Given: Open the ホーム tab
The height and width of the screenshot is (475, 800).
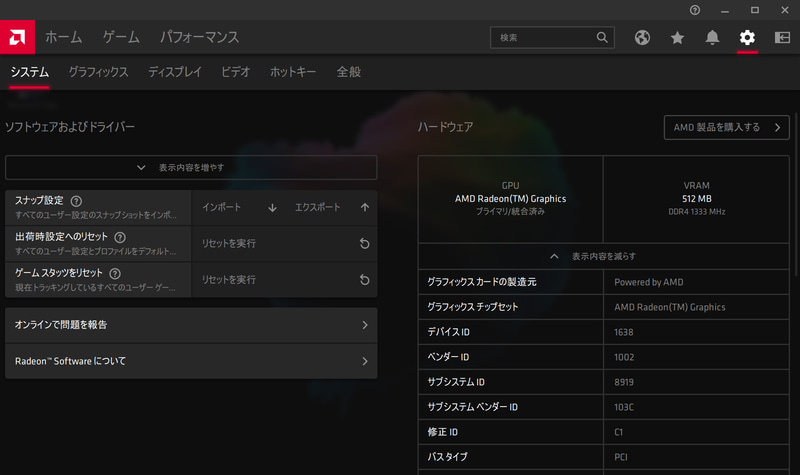Looking at the screenshot, I should (x=64, y=37).
